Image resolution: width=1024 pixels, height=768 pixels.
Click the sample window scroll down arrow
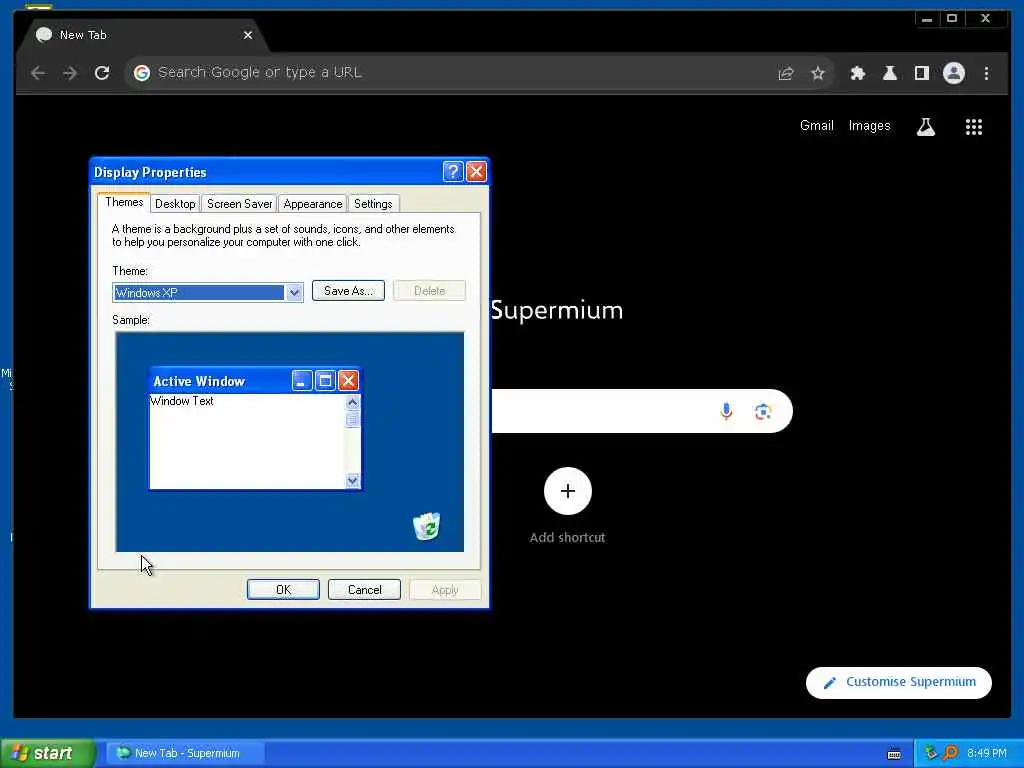pyautogui.click(x=353, y=481)
